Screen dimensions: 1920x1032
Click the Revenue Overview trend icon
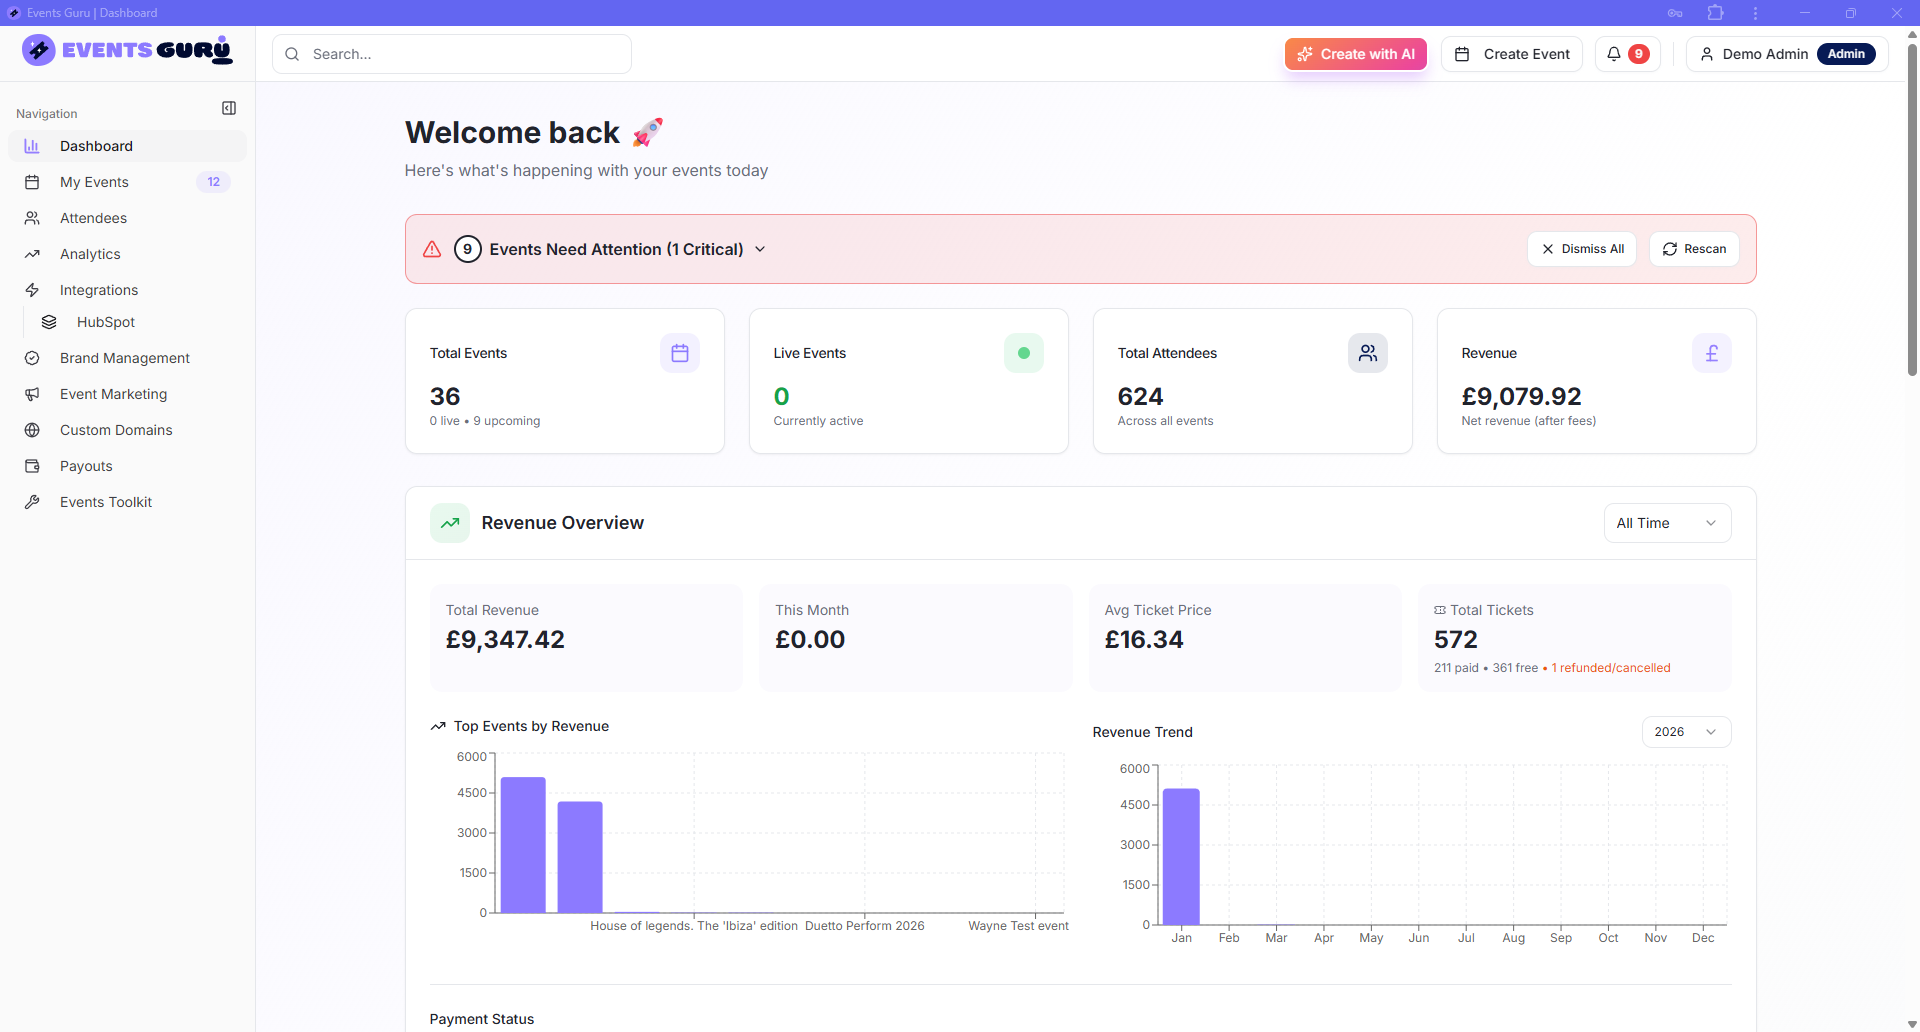450,523
